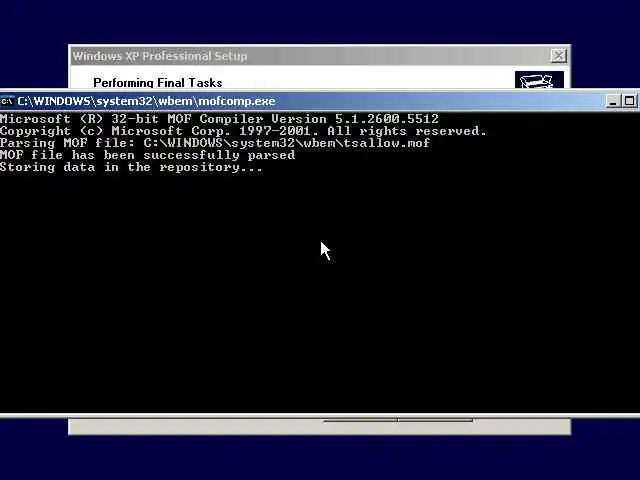Screen dimensions: 640x480
Task: Click the 'Microsoft (R) 32-bit MOF Compiler Version' line
Action: tap(219, 119)
